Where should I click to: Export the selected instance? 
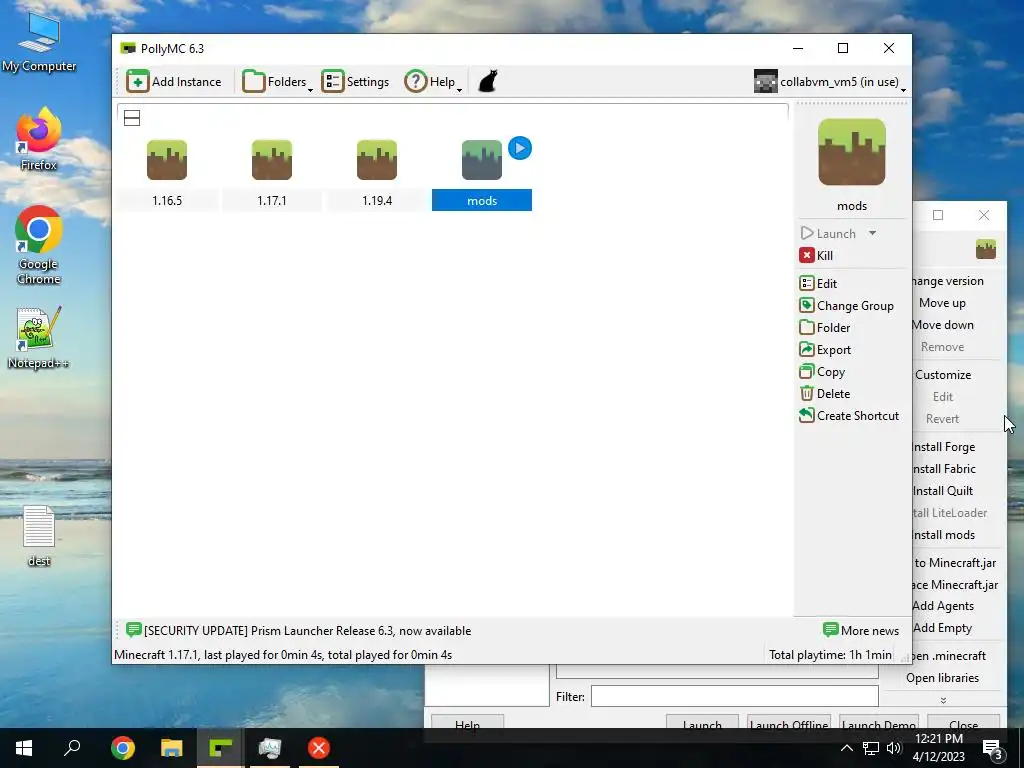825,350
